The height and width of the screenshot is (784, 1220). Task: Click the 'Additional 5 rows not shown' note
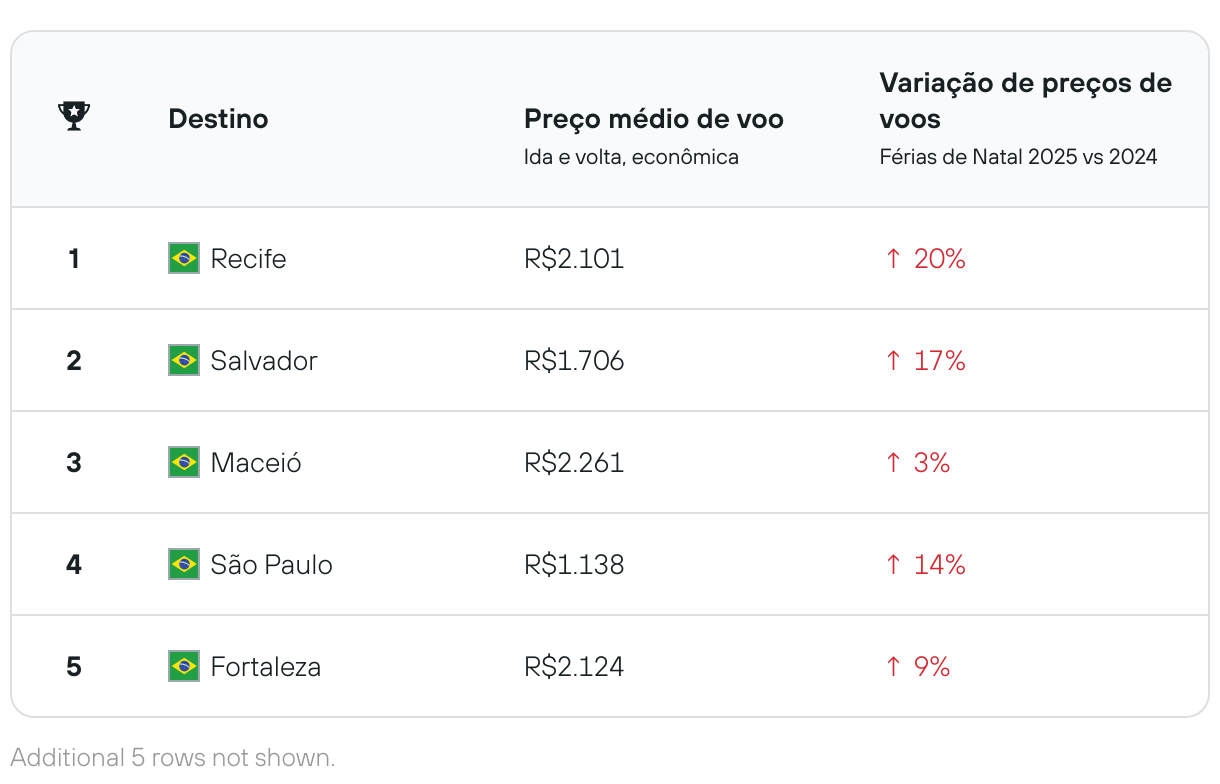[173, 758]
